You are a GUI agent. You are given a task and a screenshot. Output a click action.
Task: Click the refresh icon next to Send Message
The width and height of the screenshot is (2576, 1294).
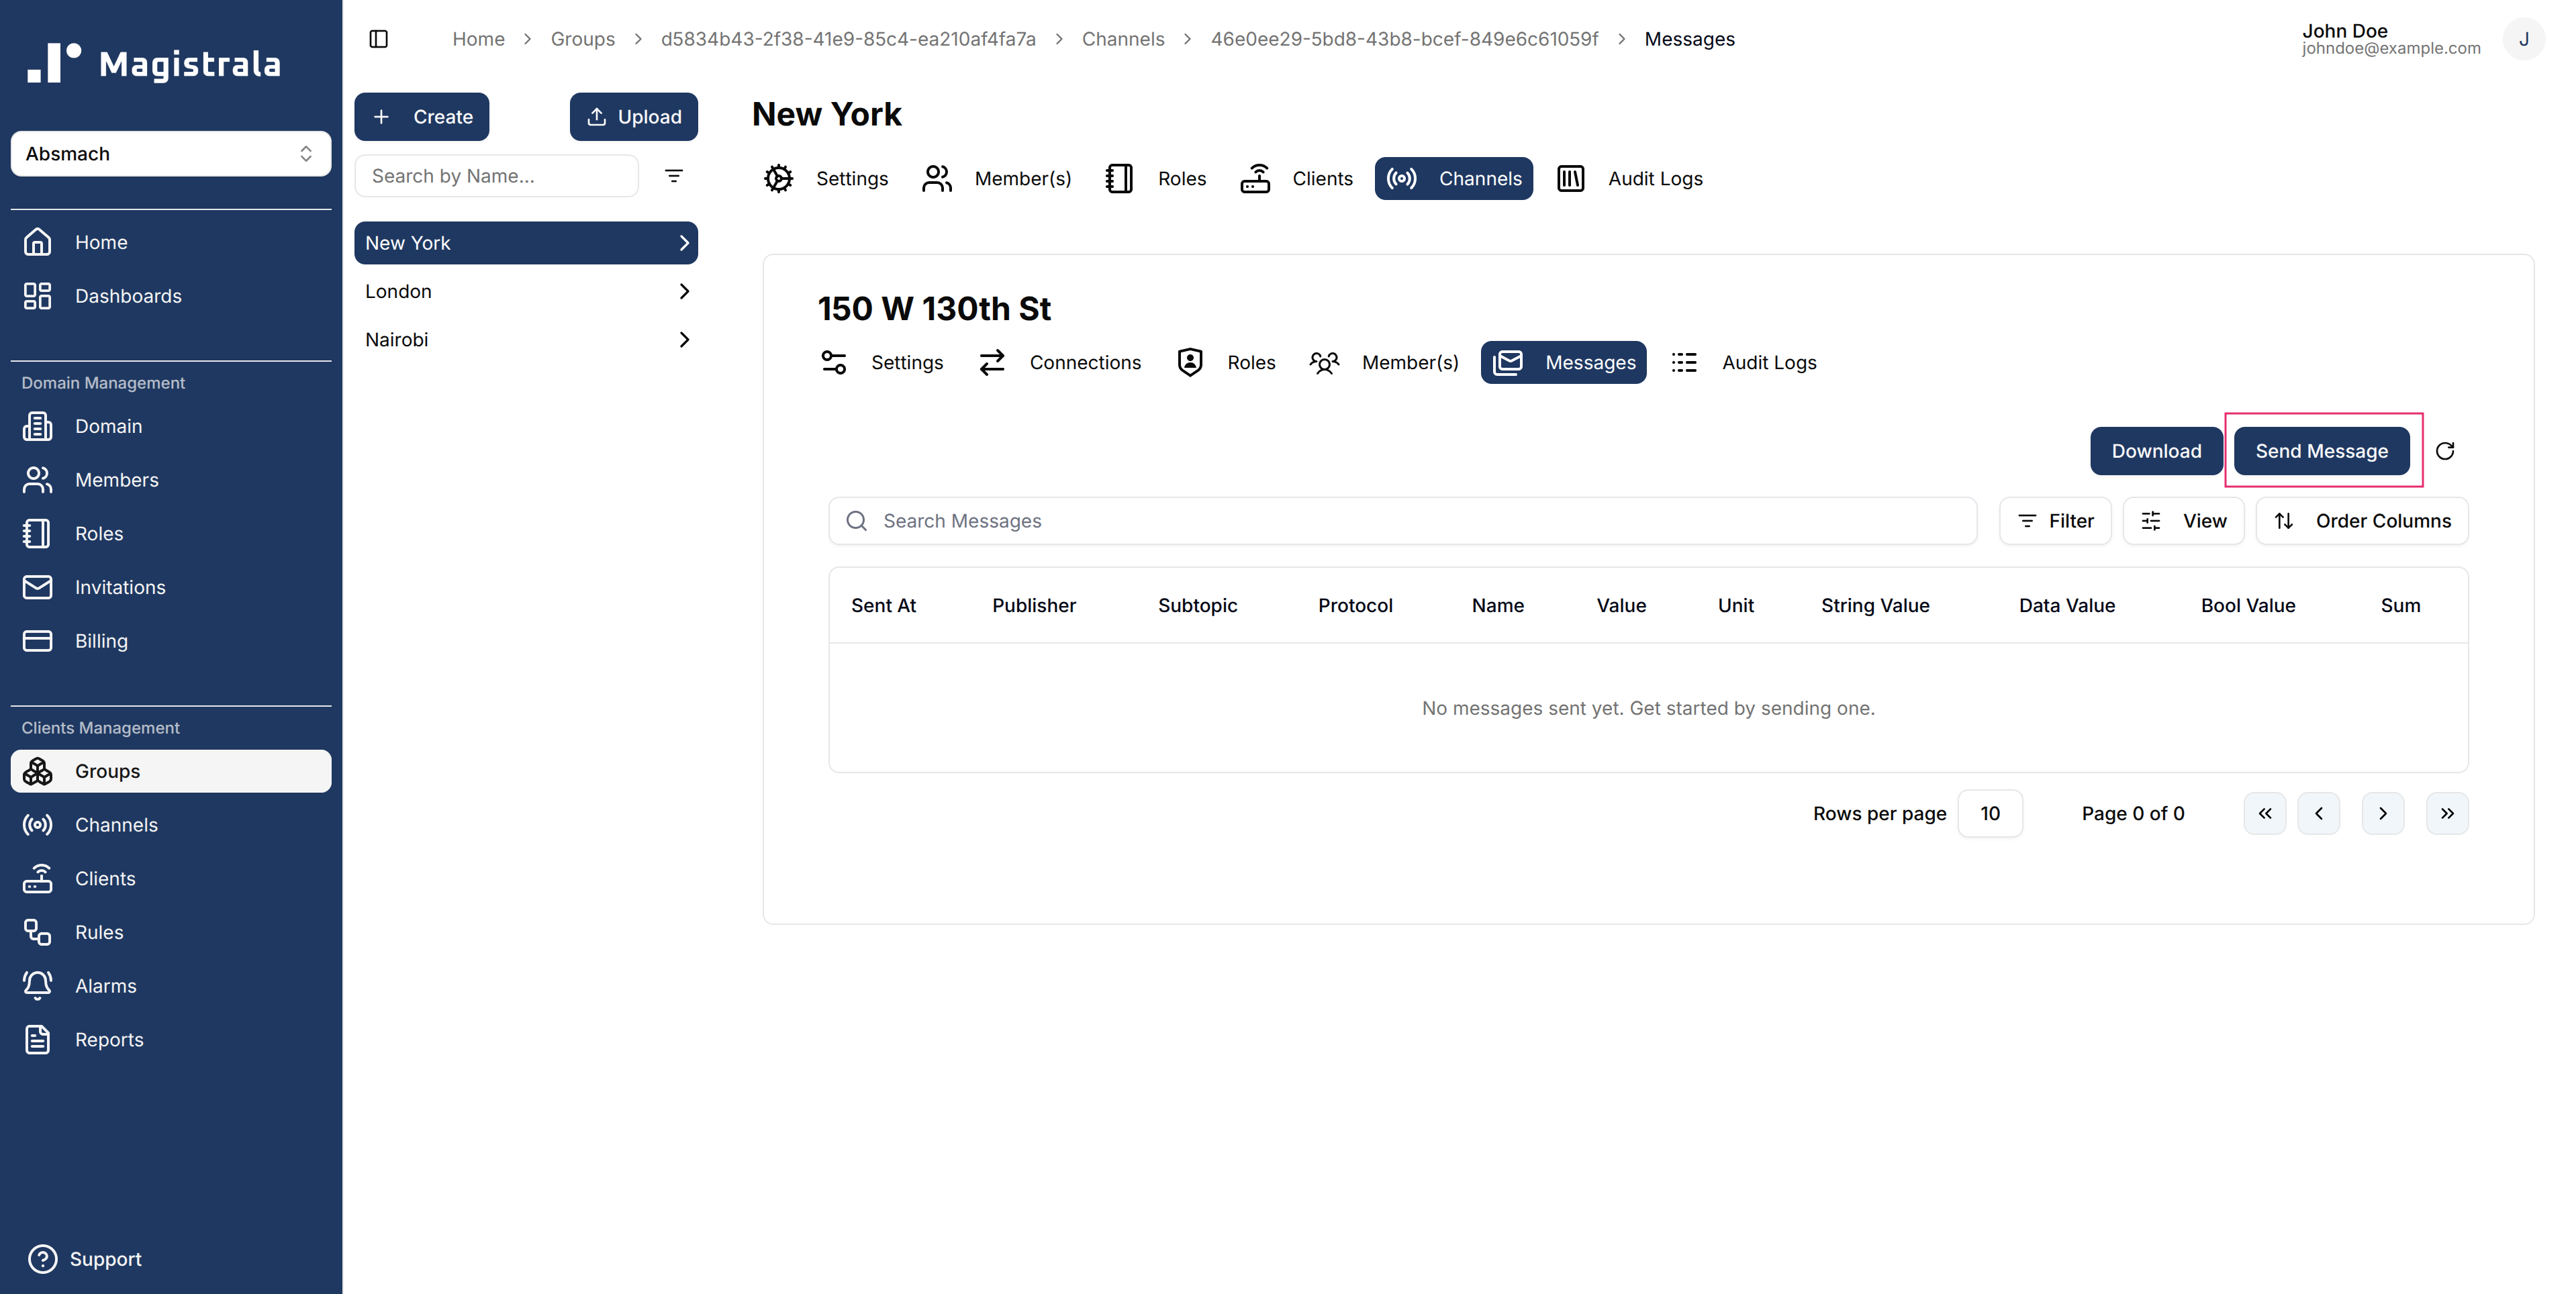(x=2446, y=451)
